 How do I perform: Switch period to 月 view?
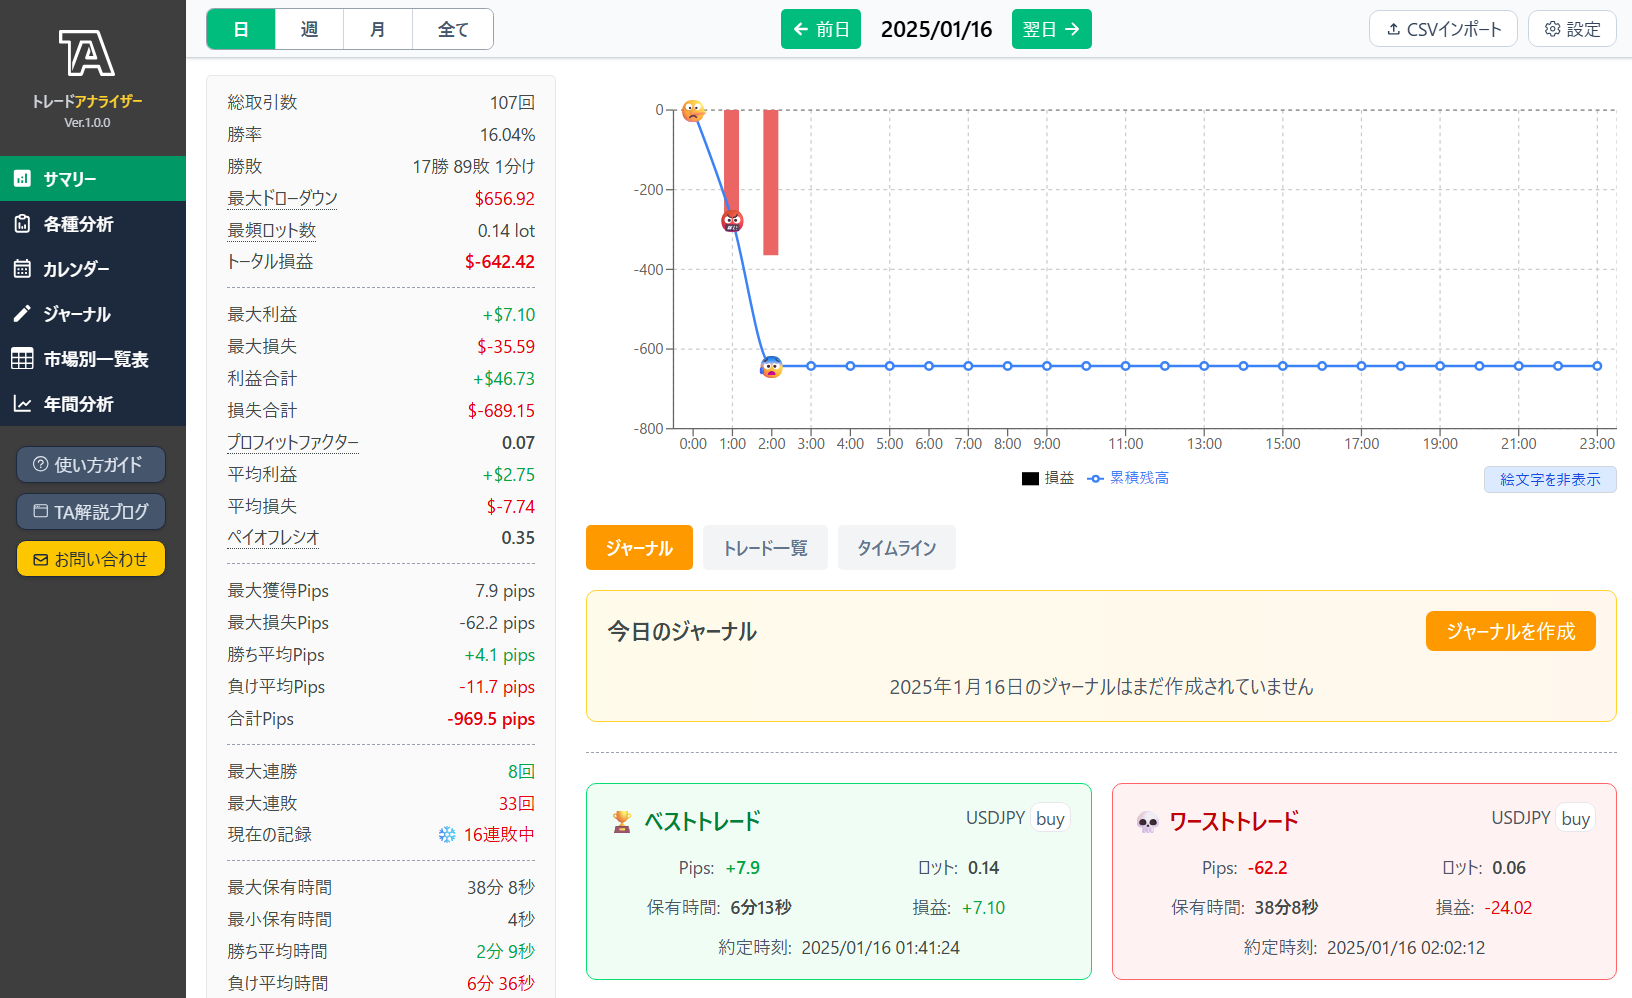point(378,29)
